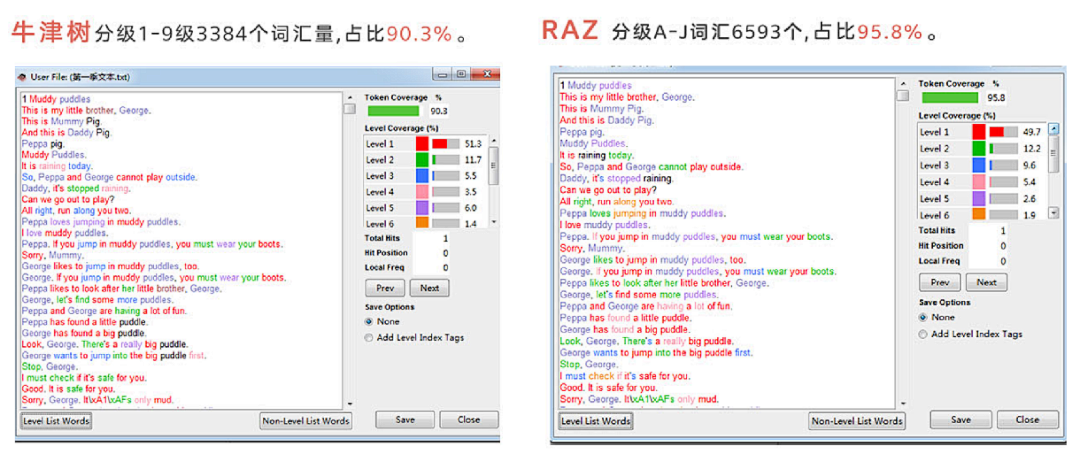Image resolution: width=1080 pixels, height=454 pixels.
Task: Click Level 3 blue swatch in right window
Action: (979, 165)
